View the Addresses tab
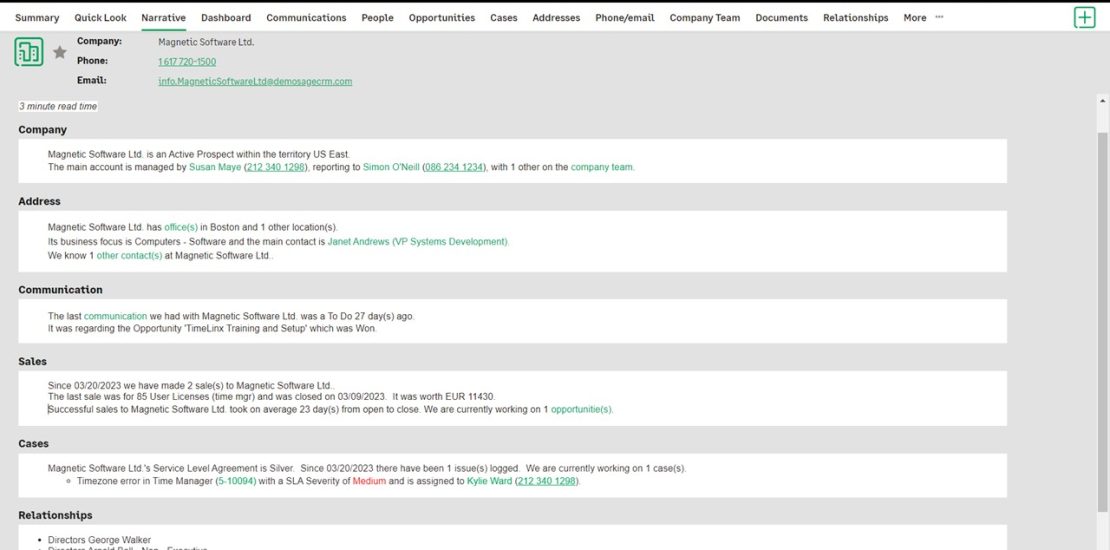Viewport: 1110px width, 550px height. (556, 18)
